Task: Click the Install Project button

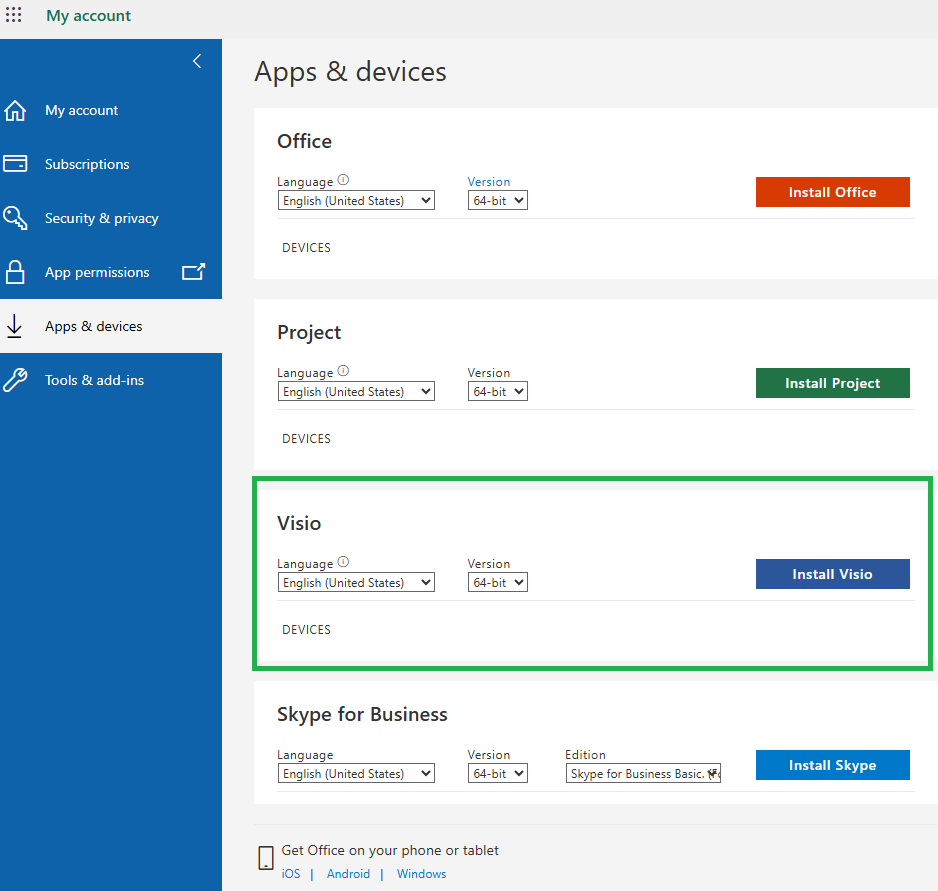Action: pos(832,383)
